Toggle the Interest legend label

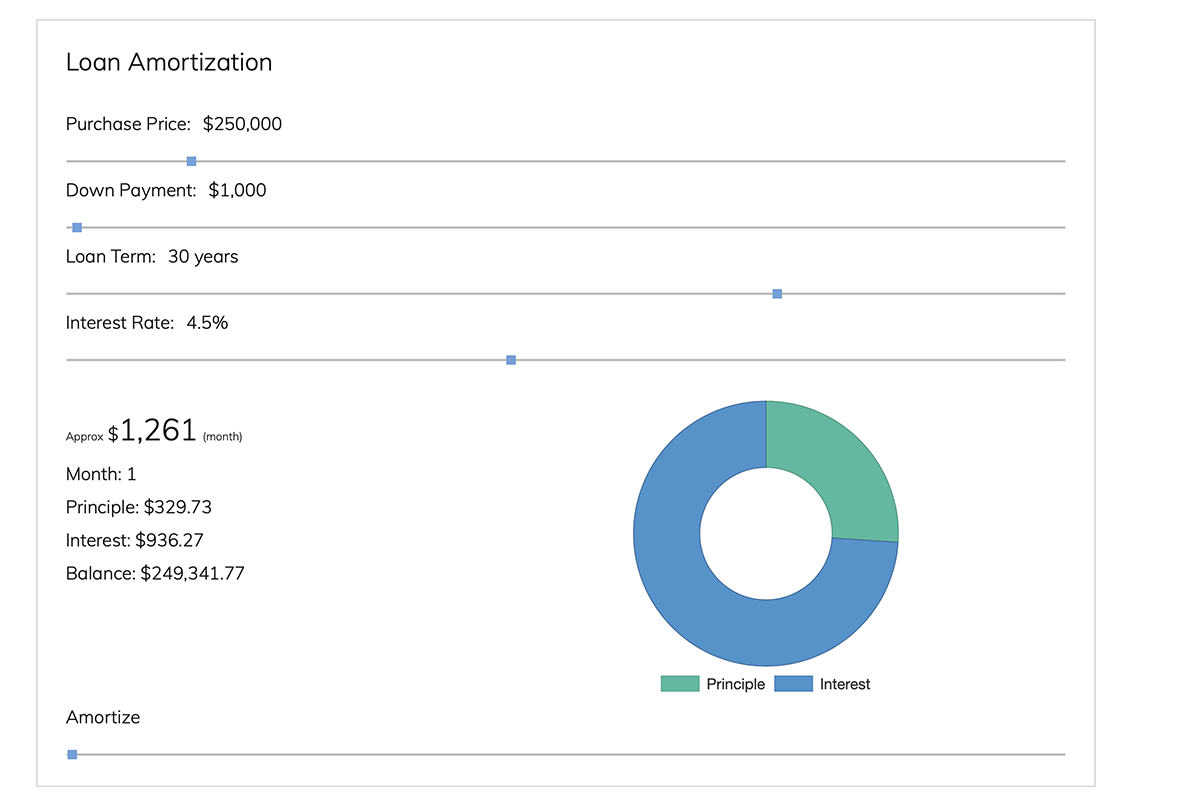click(845, 684)
